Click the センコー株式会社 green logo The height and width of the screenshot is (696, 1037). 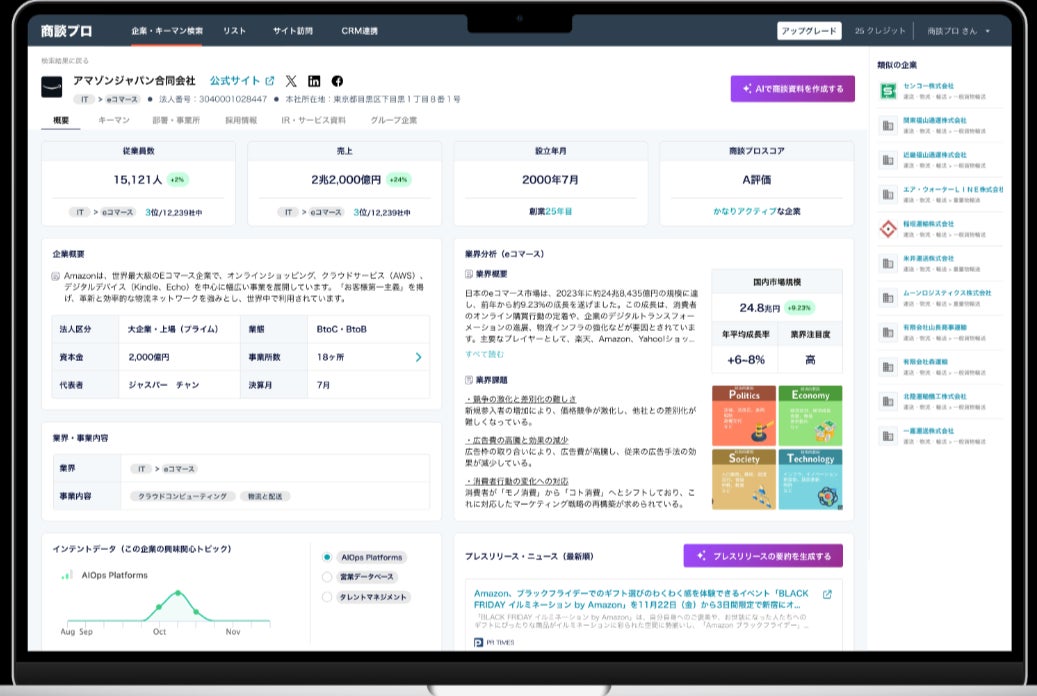pyautogui.click(x=888, y=91)
